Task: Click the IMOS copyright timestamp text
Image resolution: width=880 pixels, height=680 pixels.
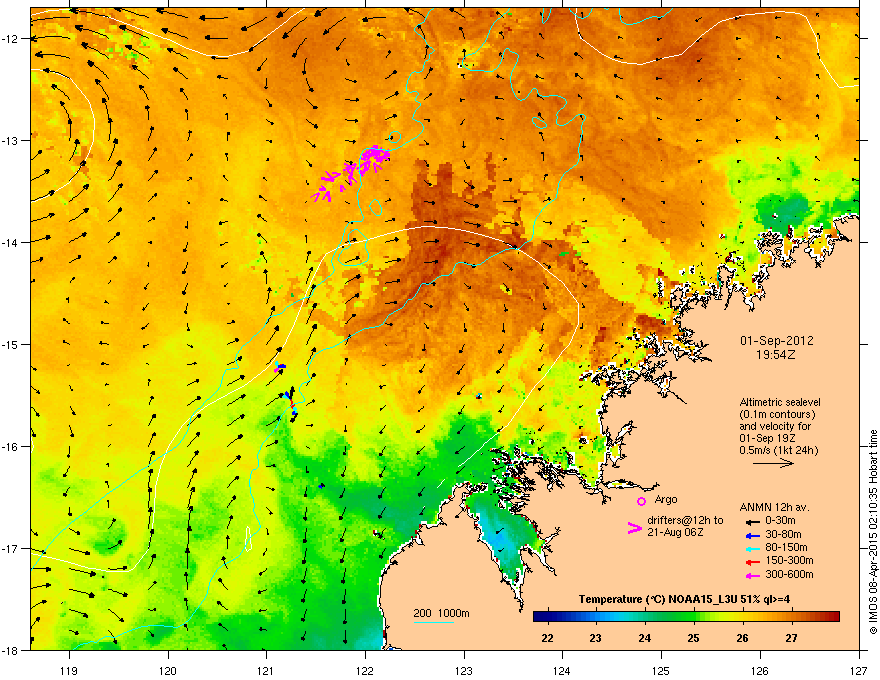Action: [x=873, y=531]
